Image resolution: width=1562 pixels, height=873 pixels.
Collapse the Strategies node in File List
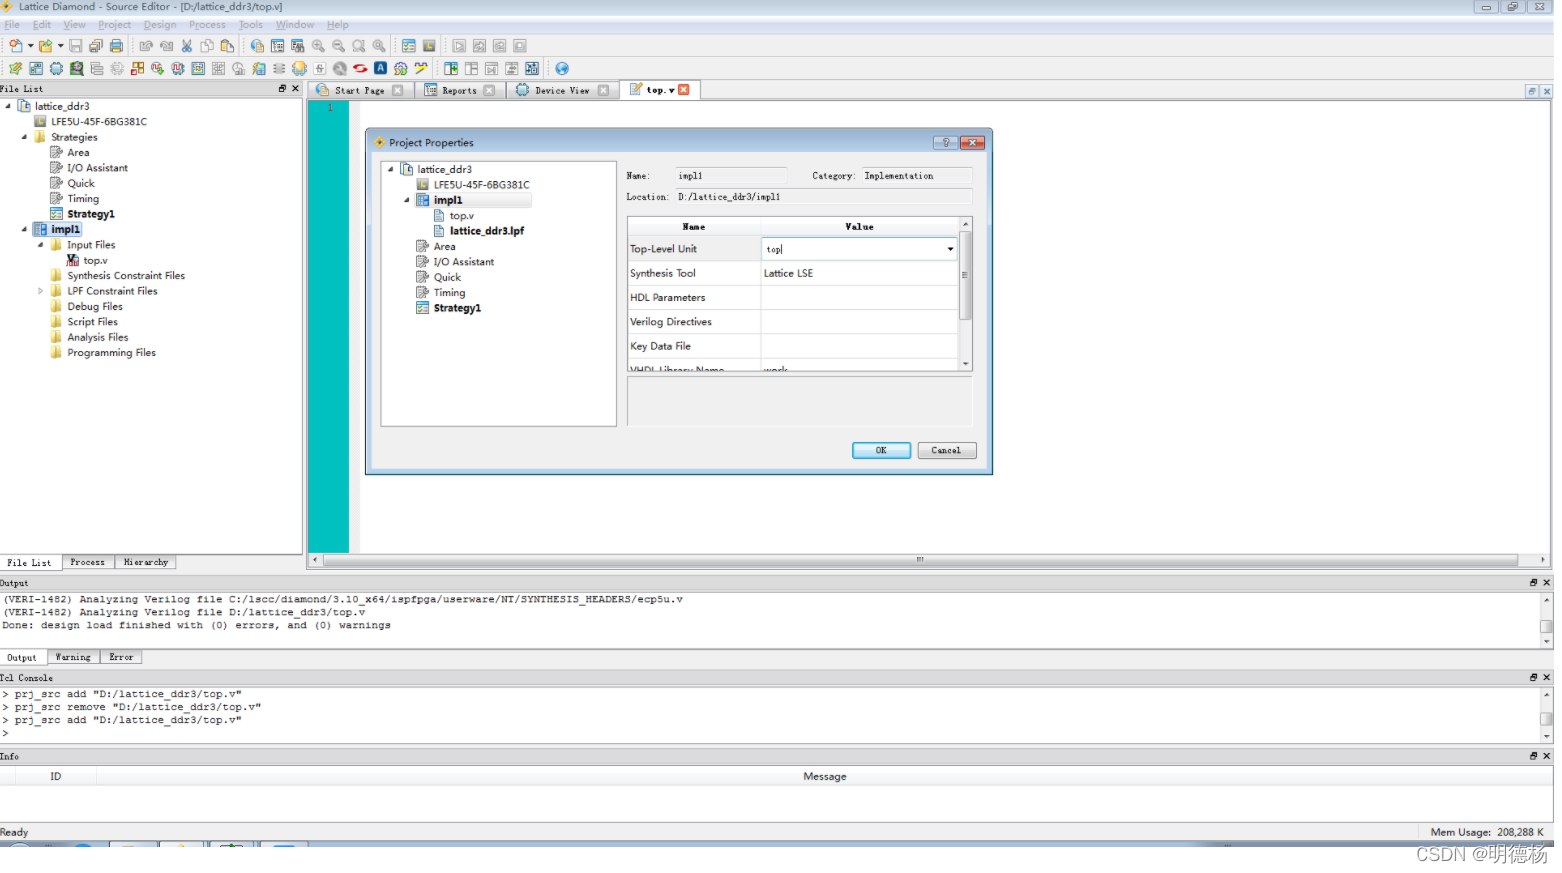click(x=24, y=137)
